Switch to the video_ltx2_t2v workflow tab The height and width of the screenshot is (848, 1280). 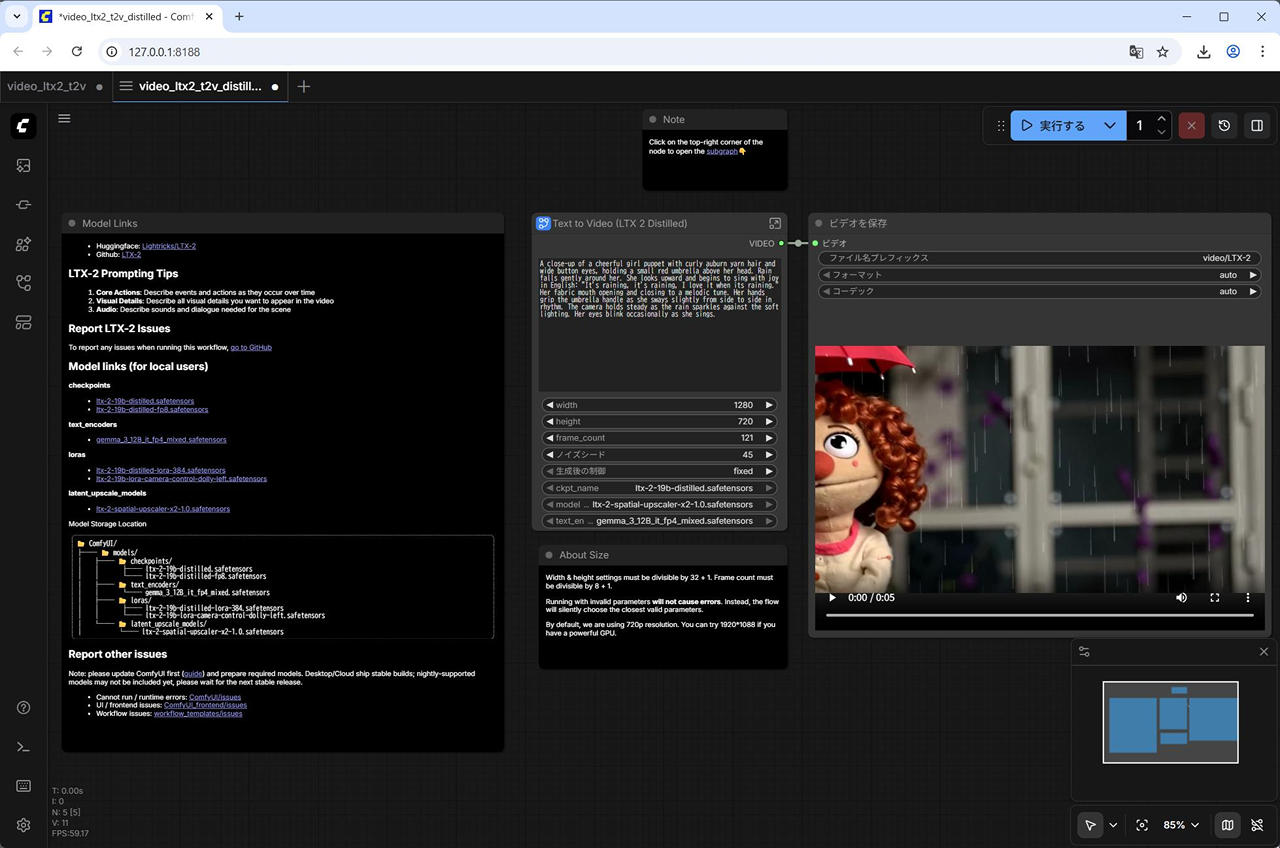point(47,87)
